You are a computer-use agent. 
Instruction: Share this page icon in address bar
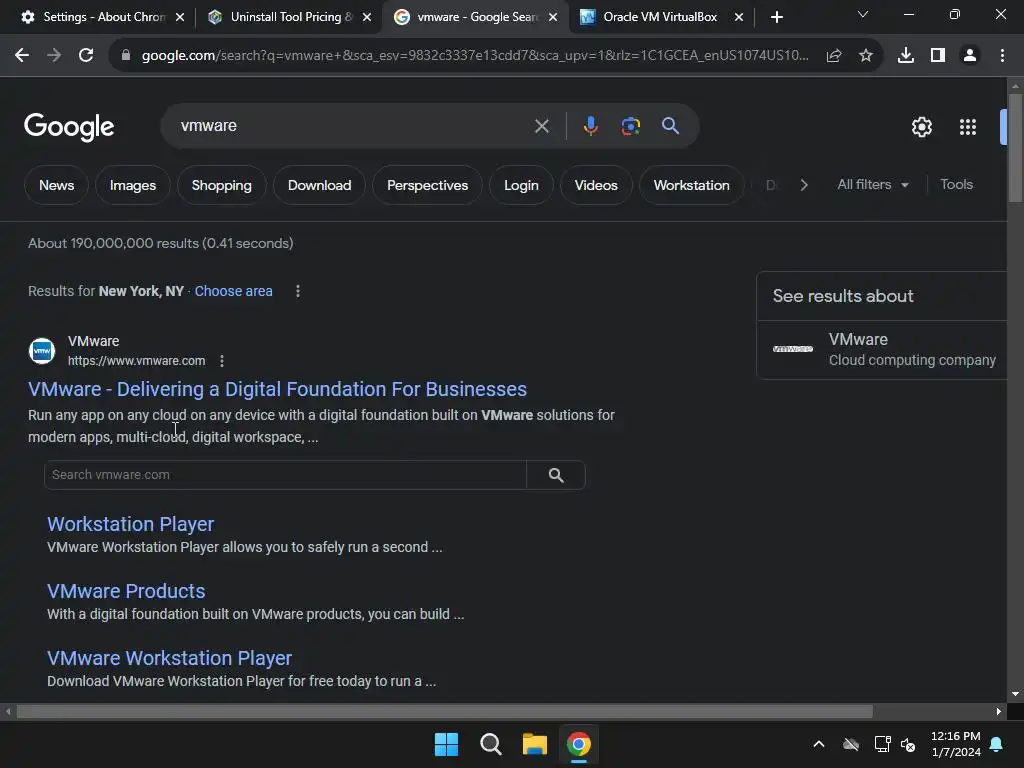tap(834, 56)
